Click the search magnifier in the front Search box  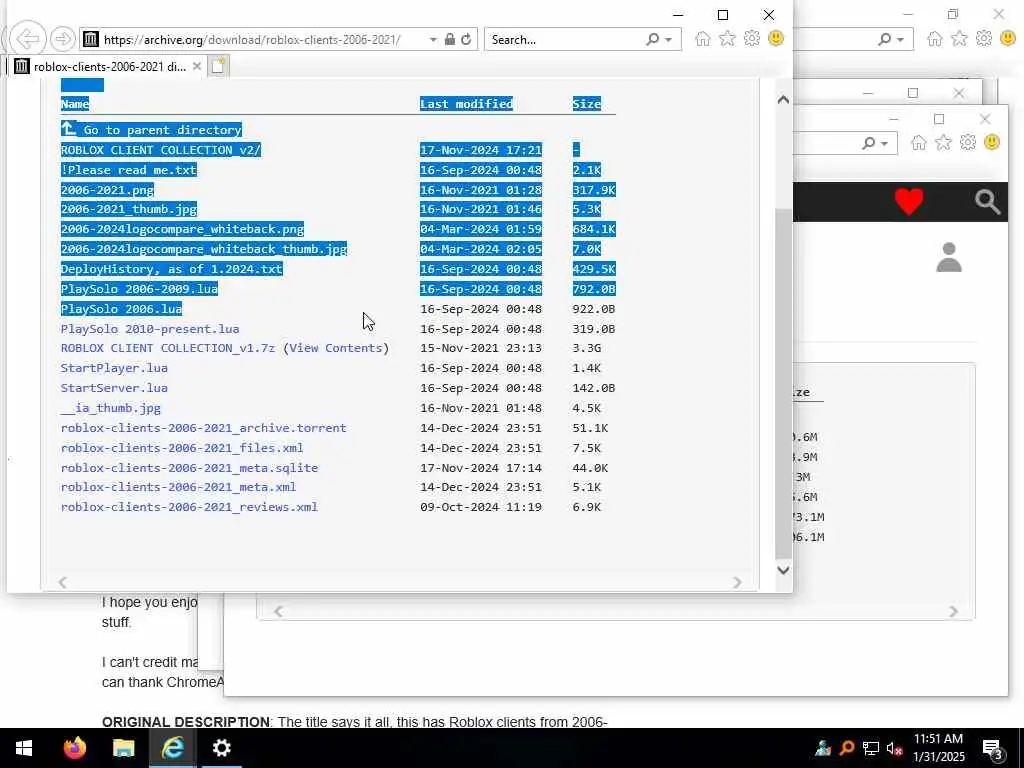(x=652, y=39)
